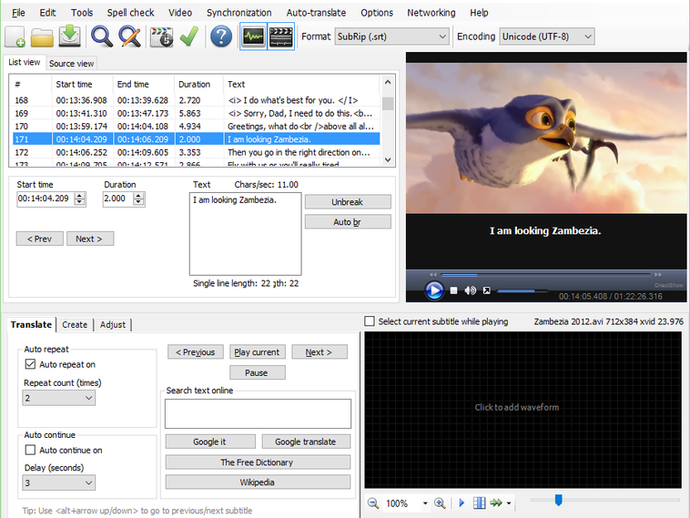Image resolution: width=690 pixels, height=518 pixels.
Task: Toggle the waveform display toolbar icon
Action: click(x=253, y=37)
